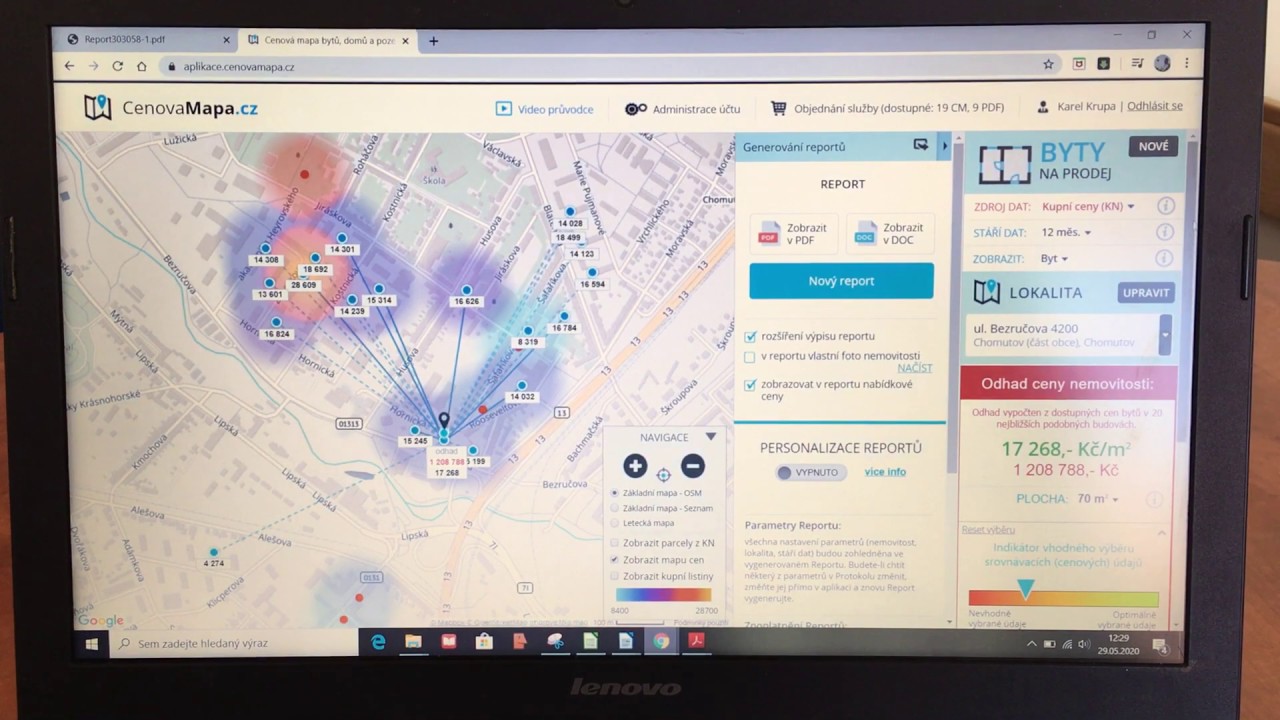Screen dimensions: 1280x720
Task: Click browser reload button
Action: pos(117,66)
